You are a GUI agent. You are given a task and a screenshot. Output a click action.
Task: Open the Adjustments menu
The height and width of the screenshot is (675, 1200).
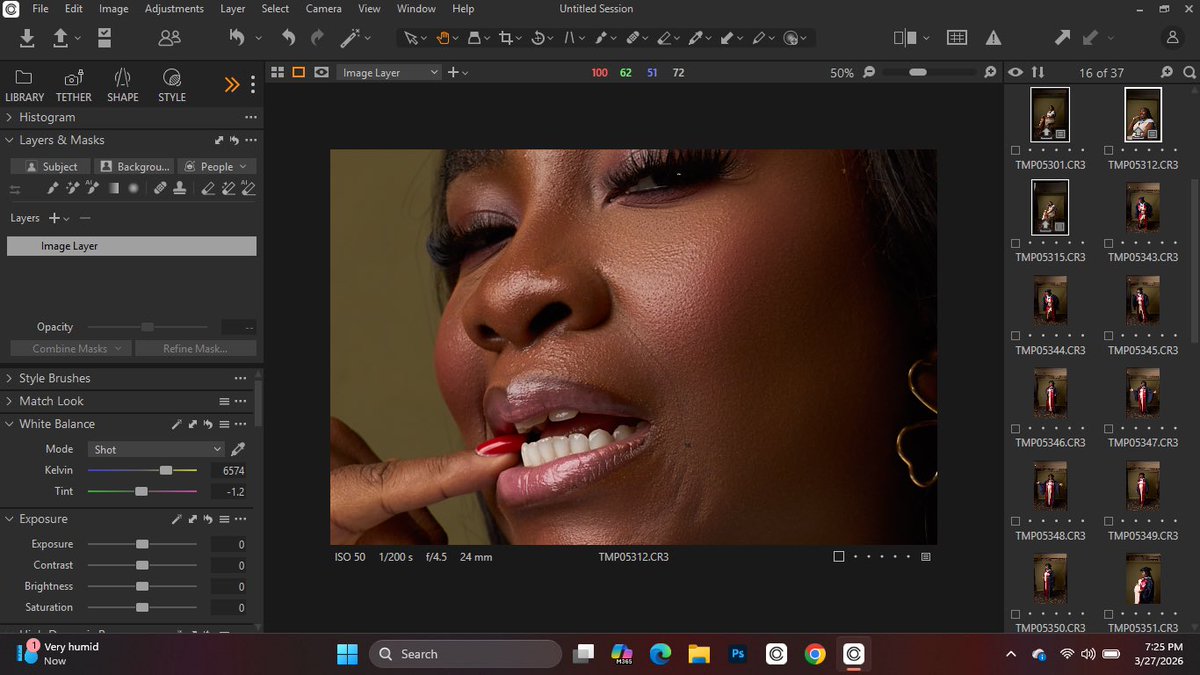point(174,9)
